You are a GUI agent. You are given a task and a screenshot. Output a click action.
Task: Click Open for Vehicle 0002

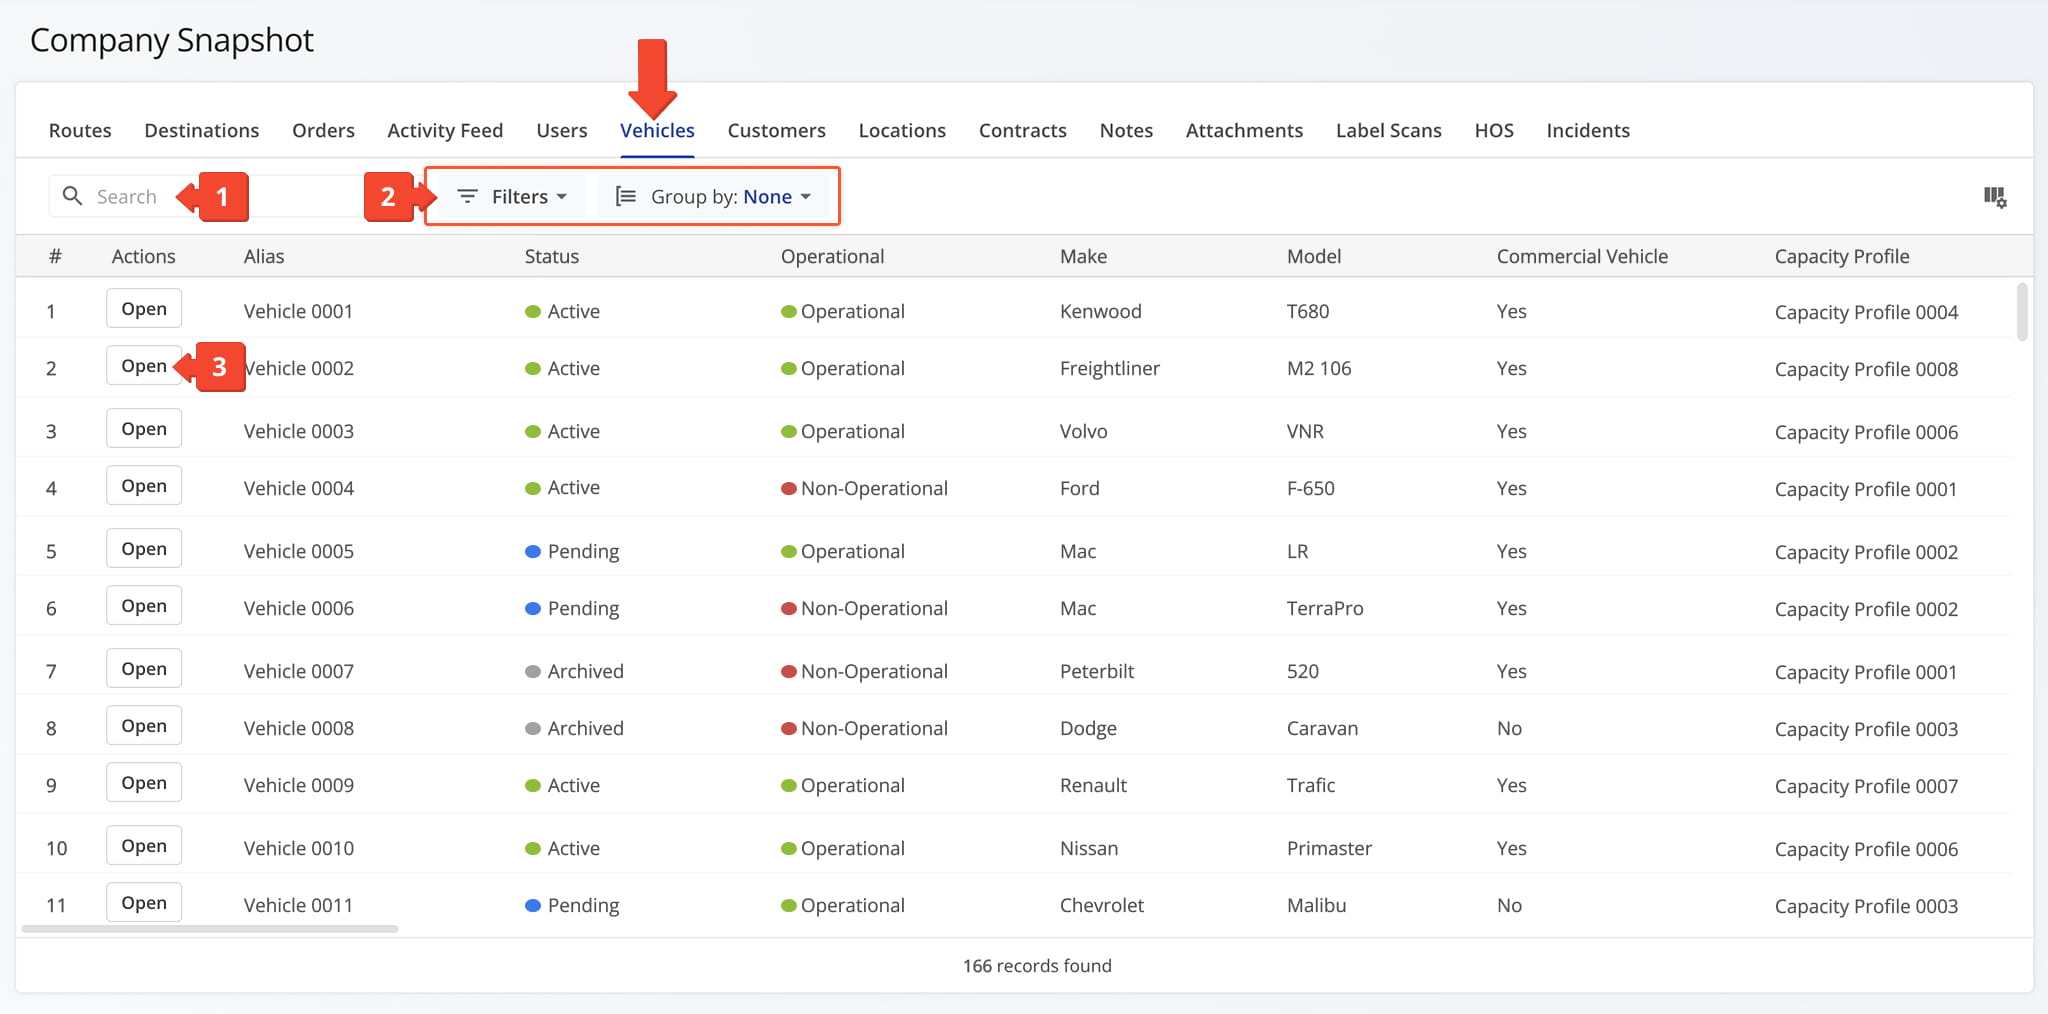[144, 366]
